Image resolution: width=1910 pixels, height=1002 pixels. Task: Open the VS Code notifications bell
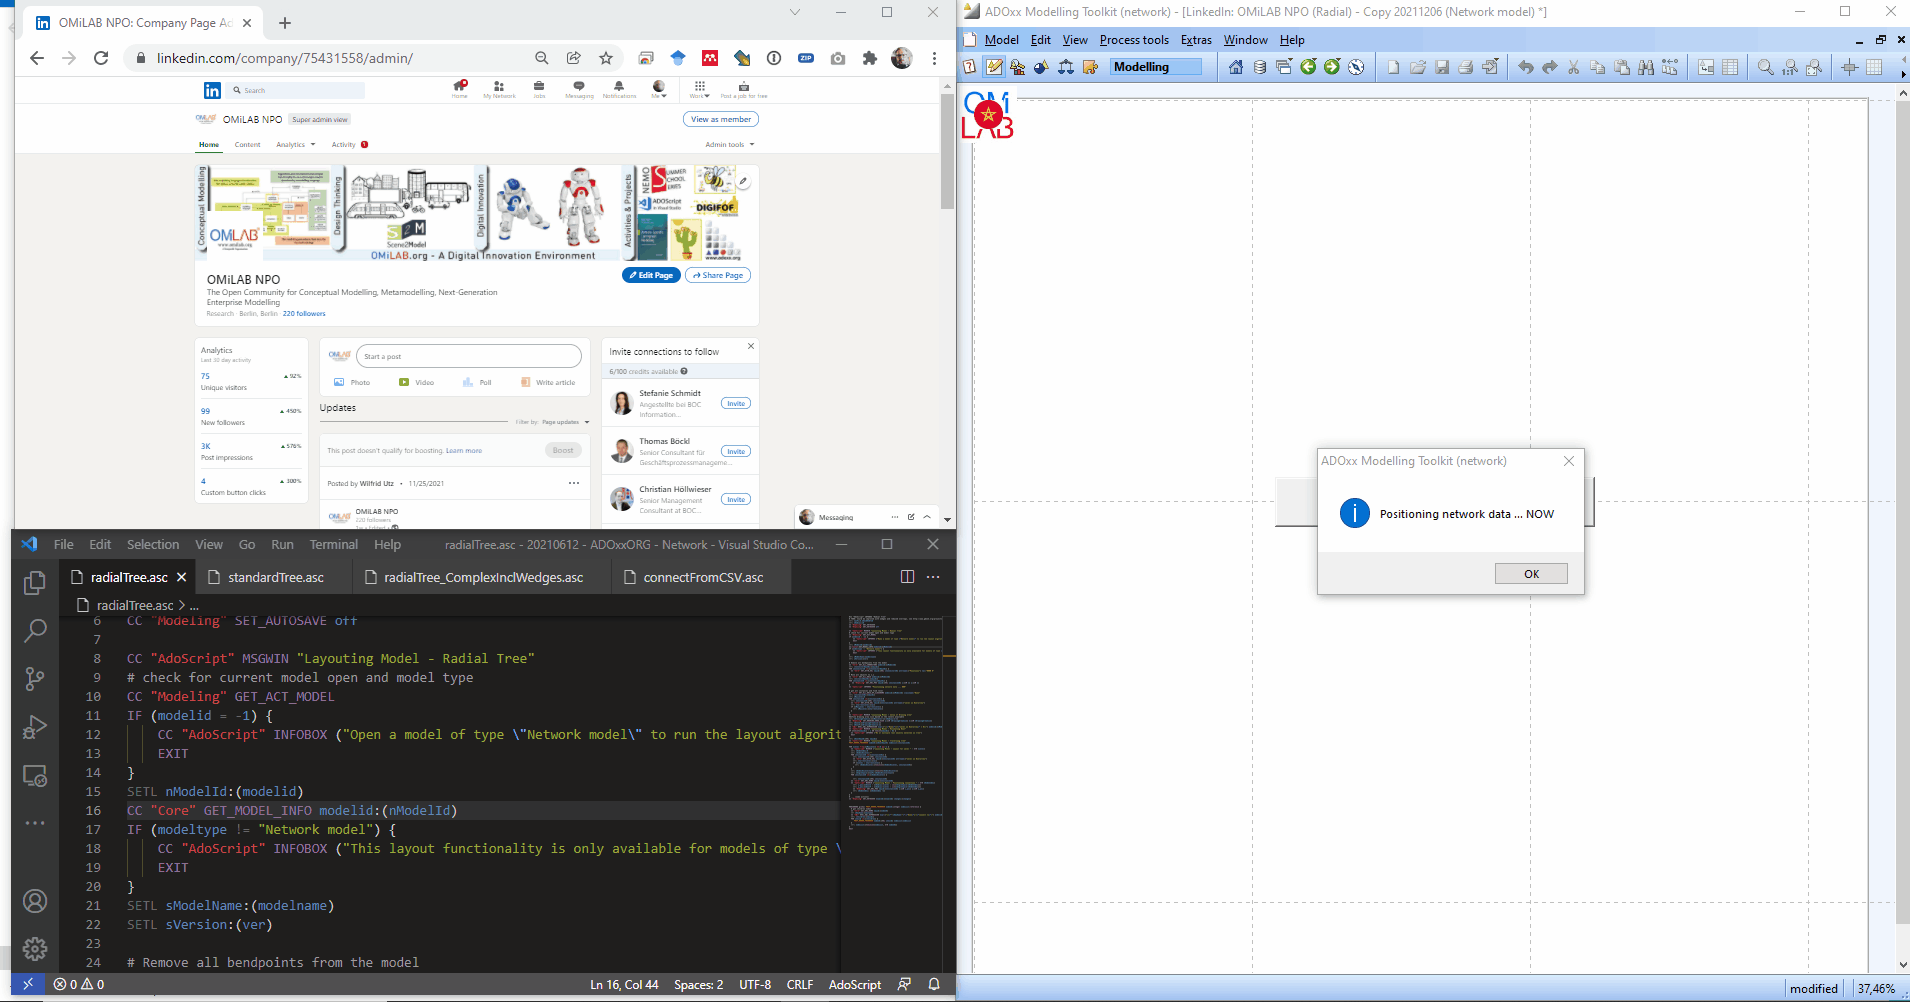coord(934,985)
